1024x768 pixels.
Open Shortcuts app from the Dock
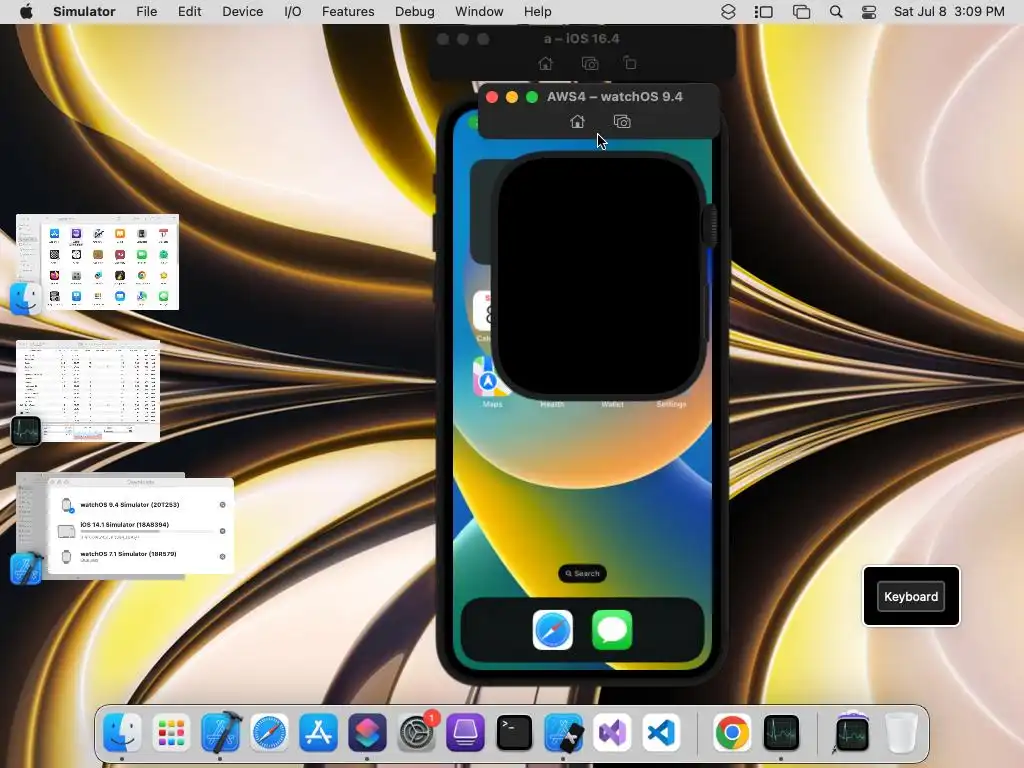367,732
